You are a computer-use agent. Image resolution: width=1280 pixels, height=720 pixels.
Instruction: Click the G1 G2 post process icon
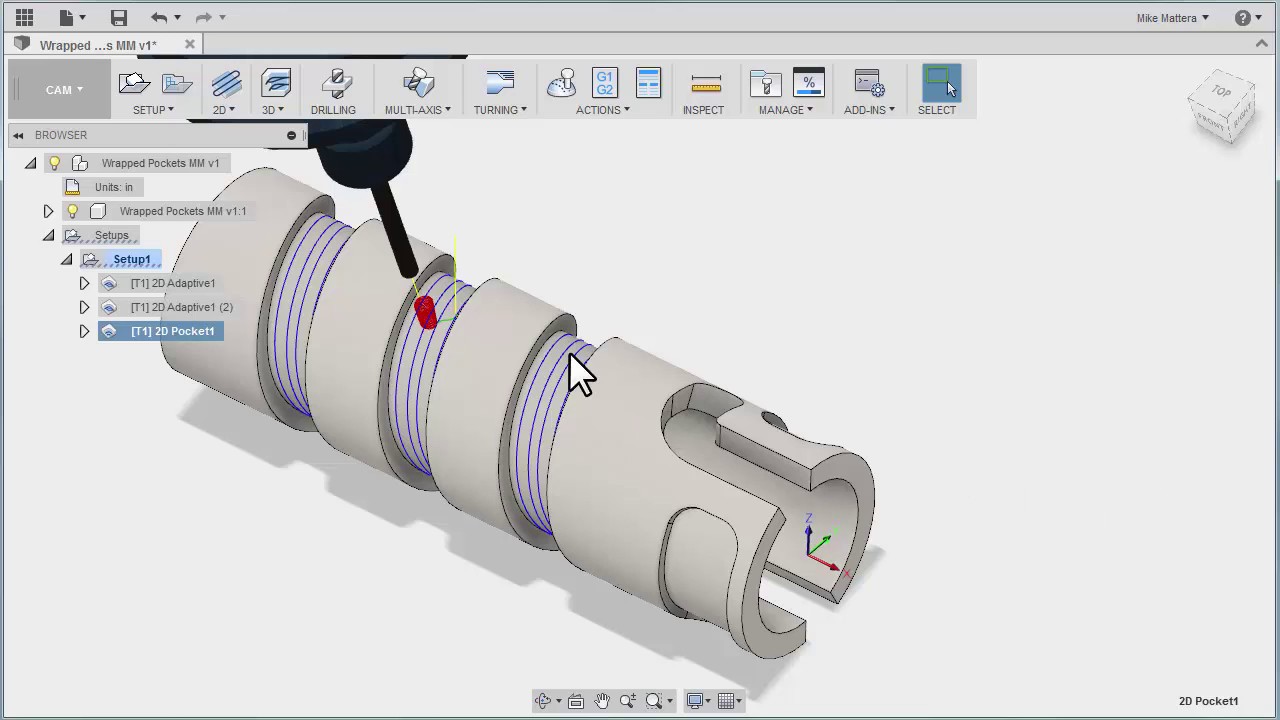[604, 83]
